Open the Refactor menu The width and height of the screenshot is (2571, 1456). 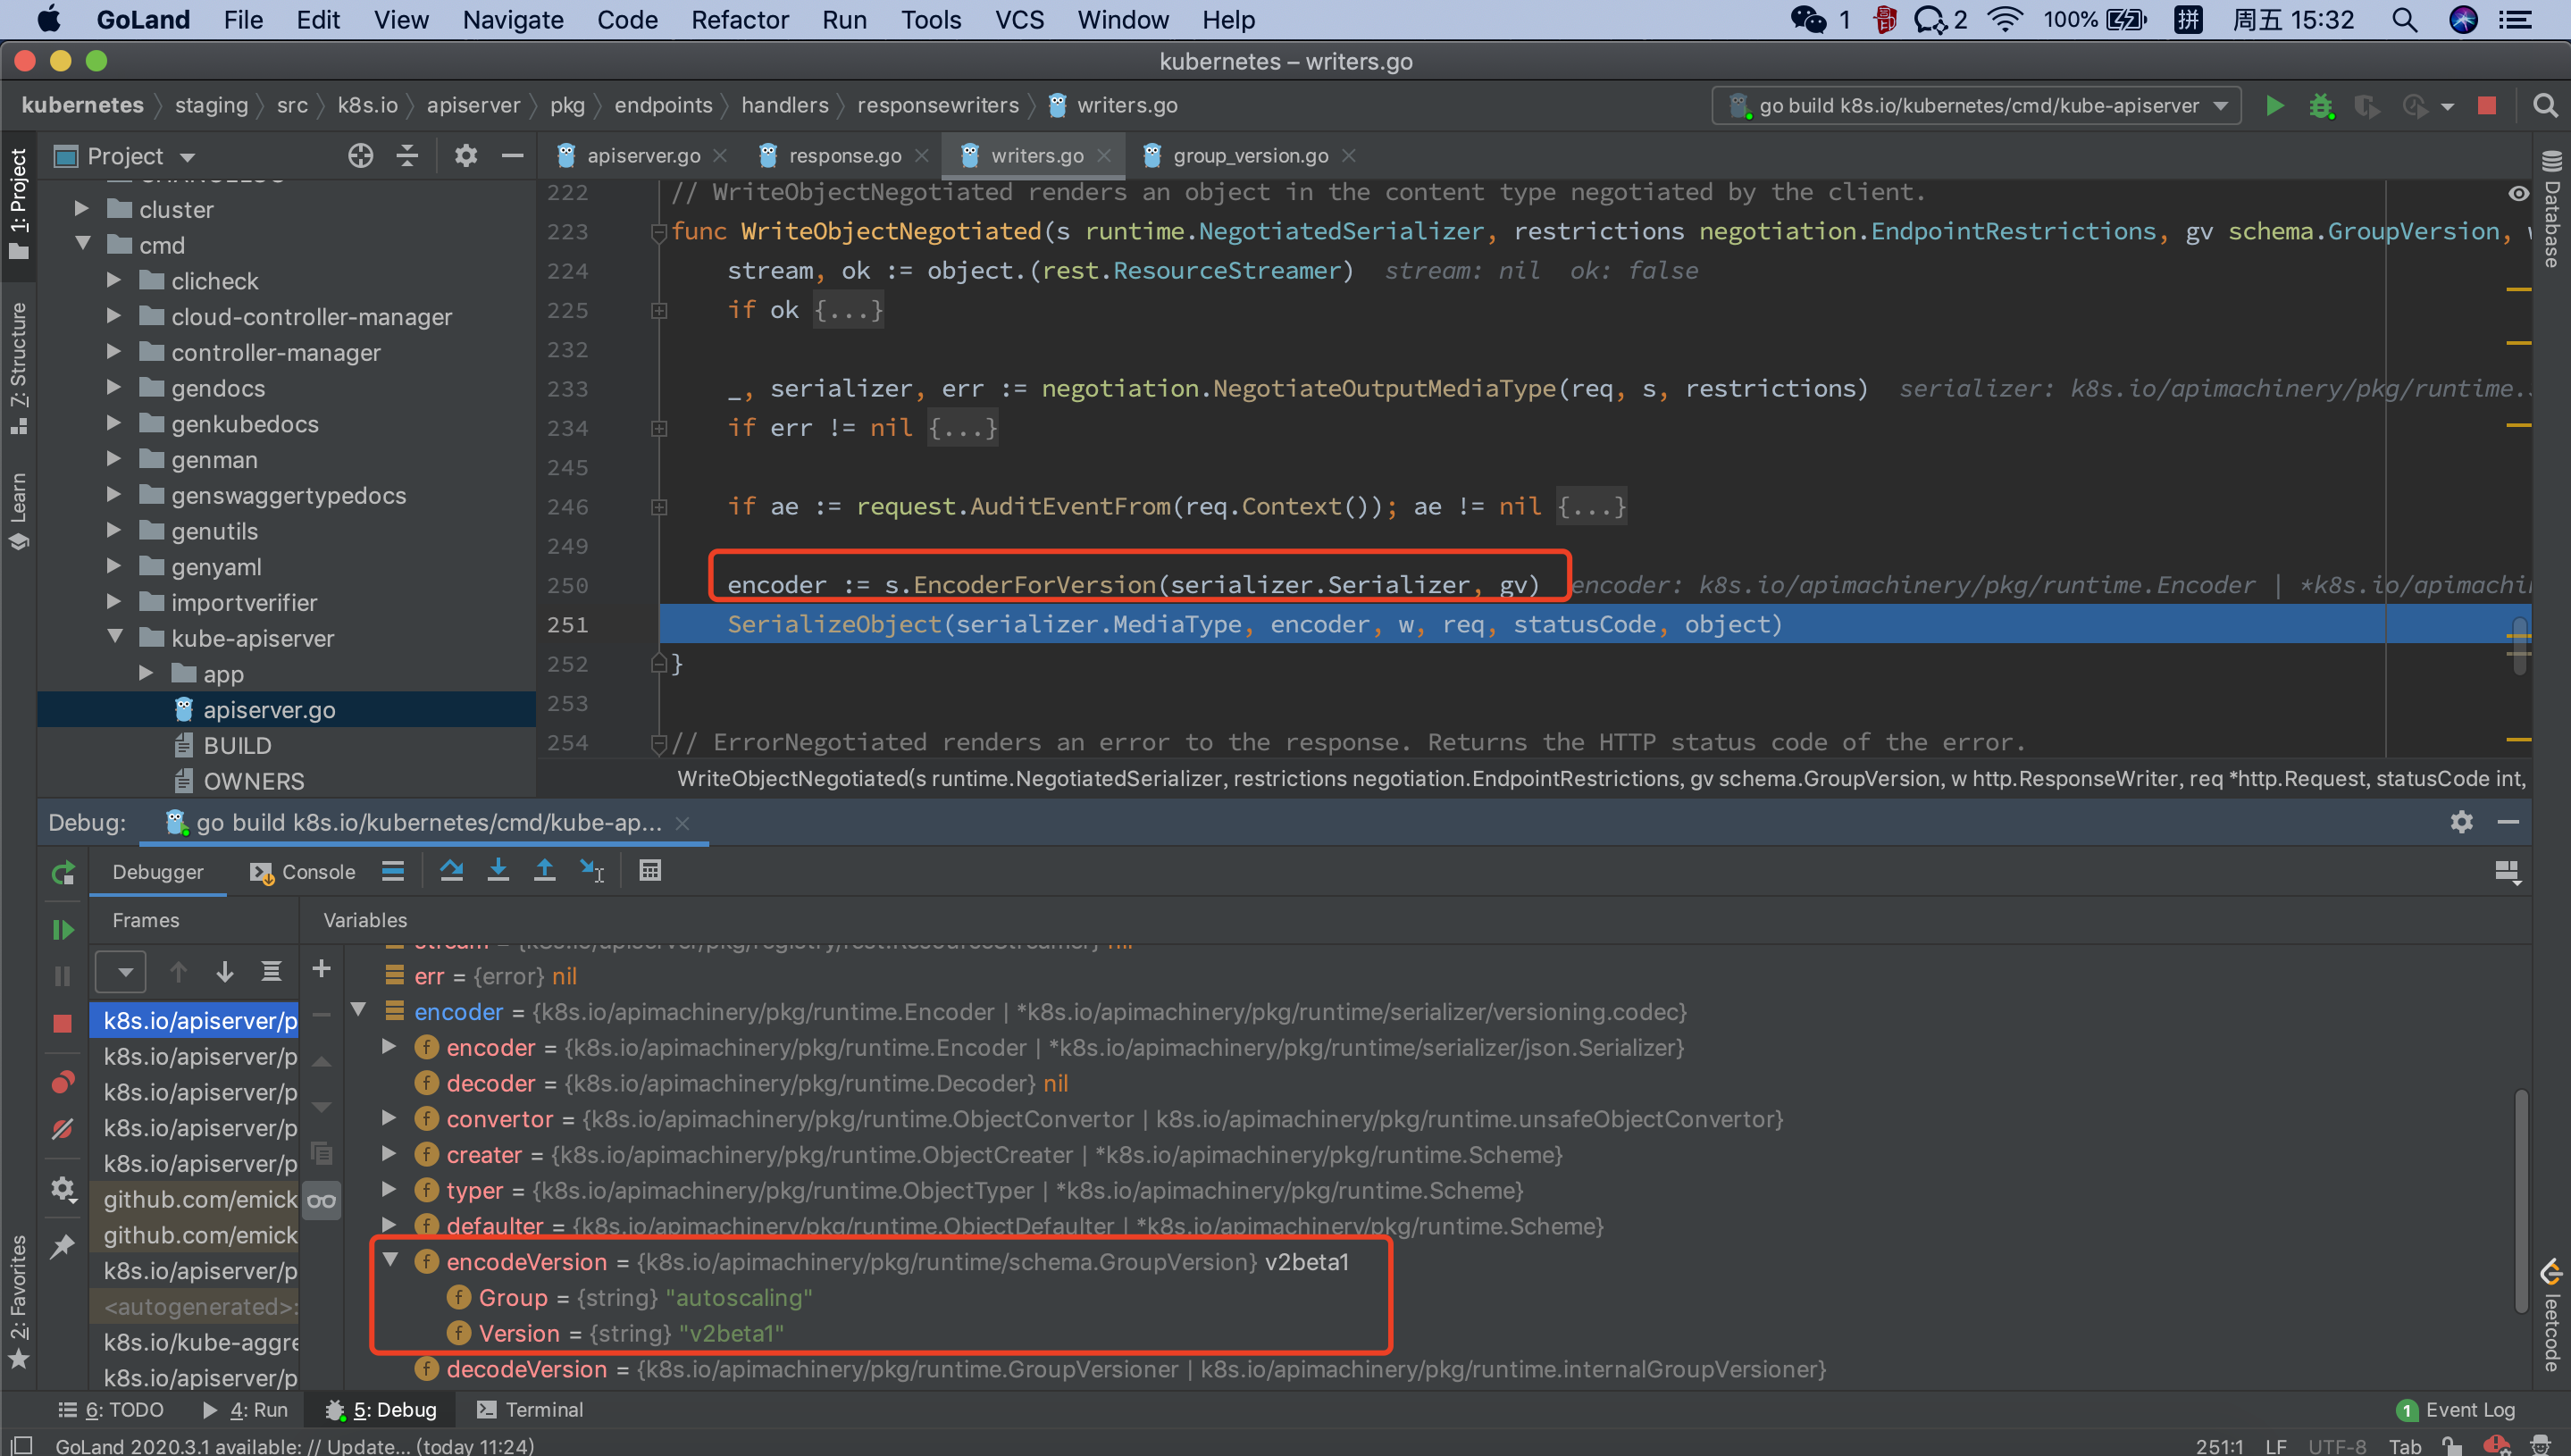pos(739,20)
